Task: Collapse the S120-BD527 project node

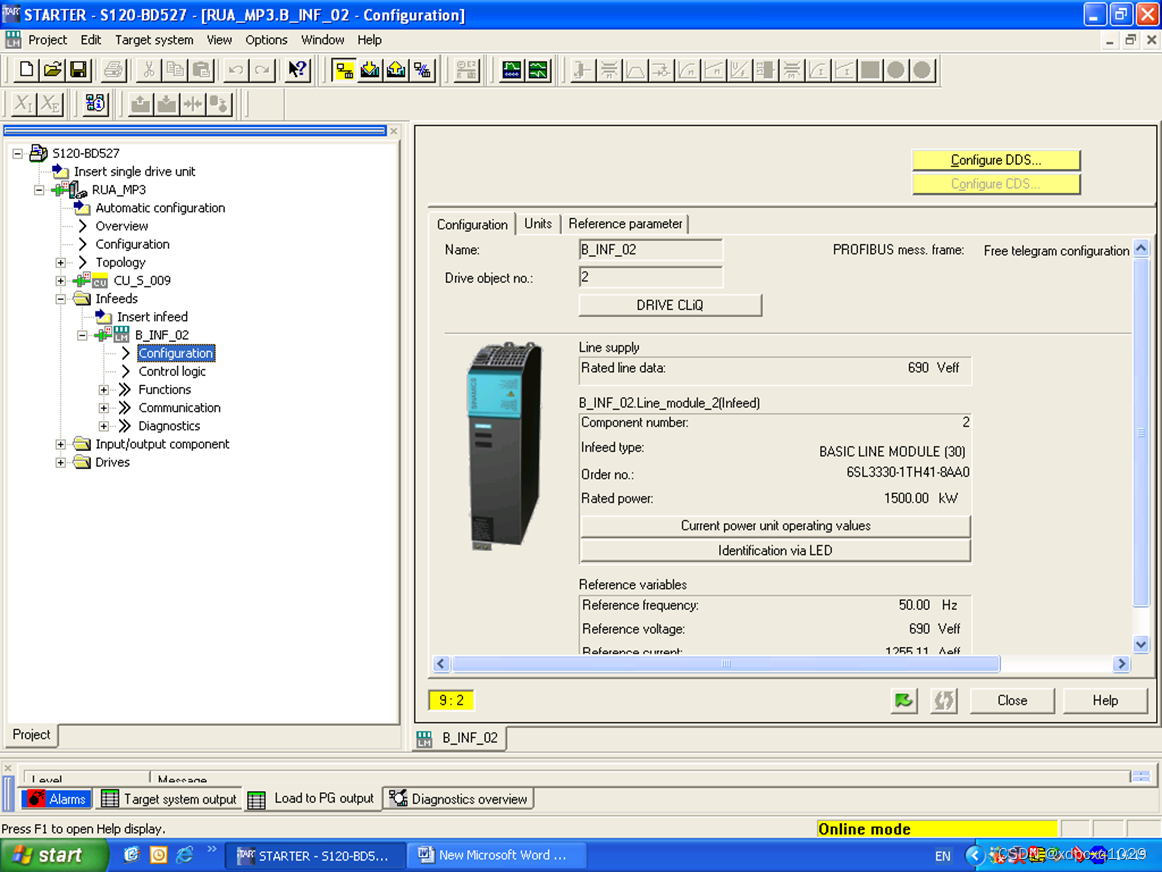Action: (17, 153)
